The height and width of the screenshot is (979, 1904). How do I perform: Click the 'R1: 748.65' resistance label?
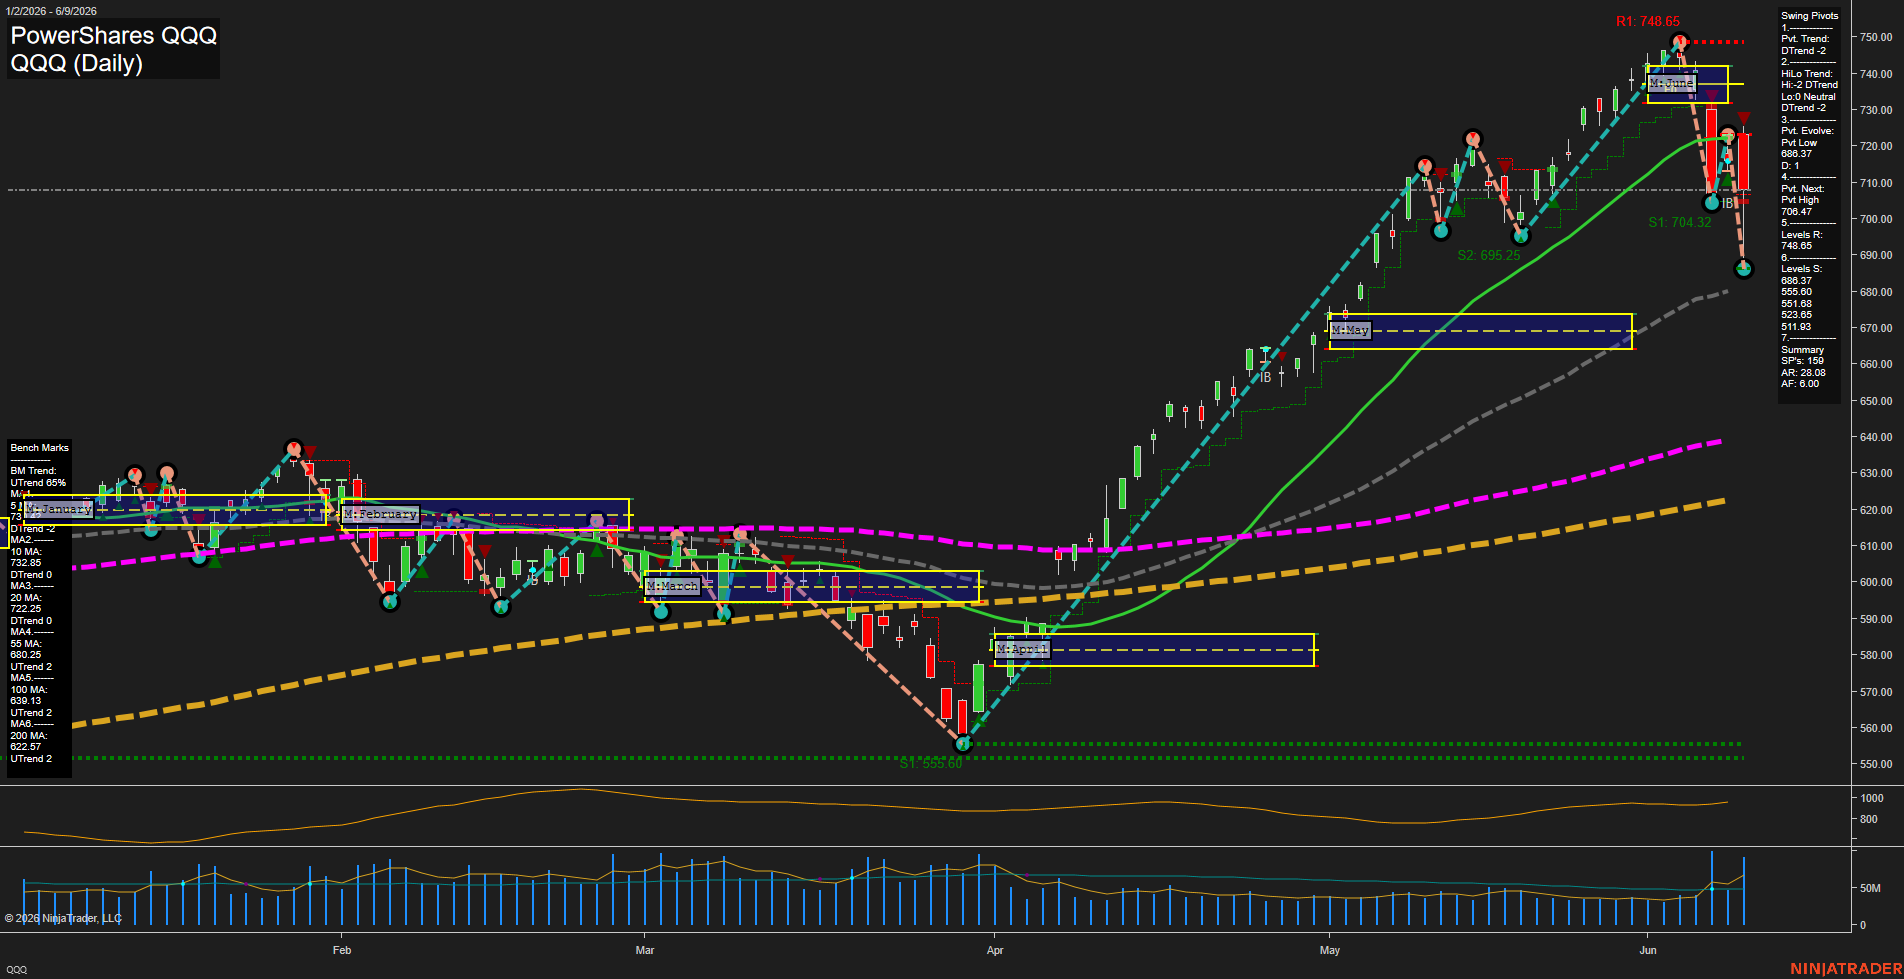[x=1648, y=21]
